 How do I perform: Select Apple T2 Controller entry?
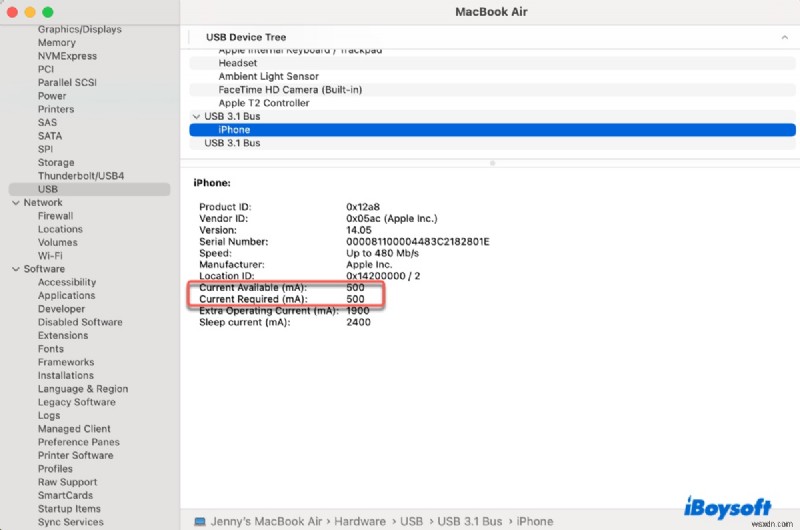(492, 103)
